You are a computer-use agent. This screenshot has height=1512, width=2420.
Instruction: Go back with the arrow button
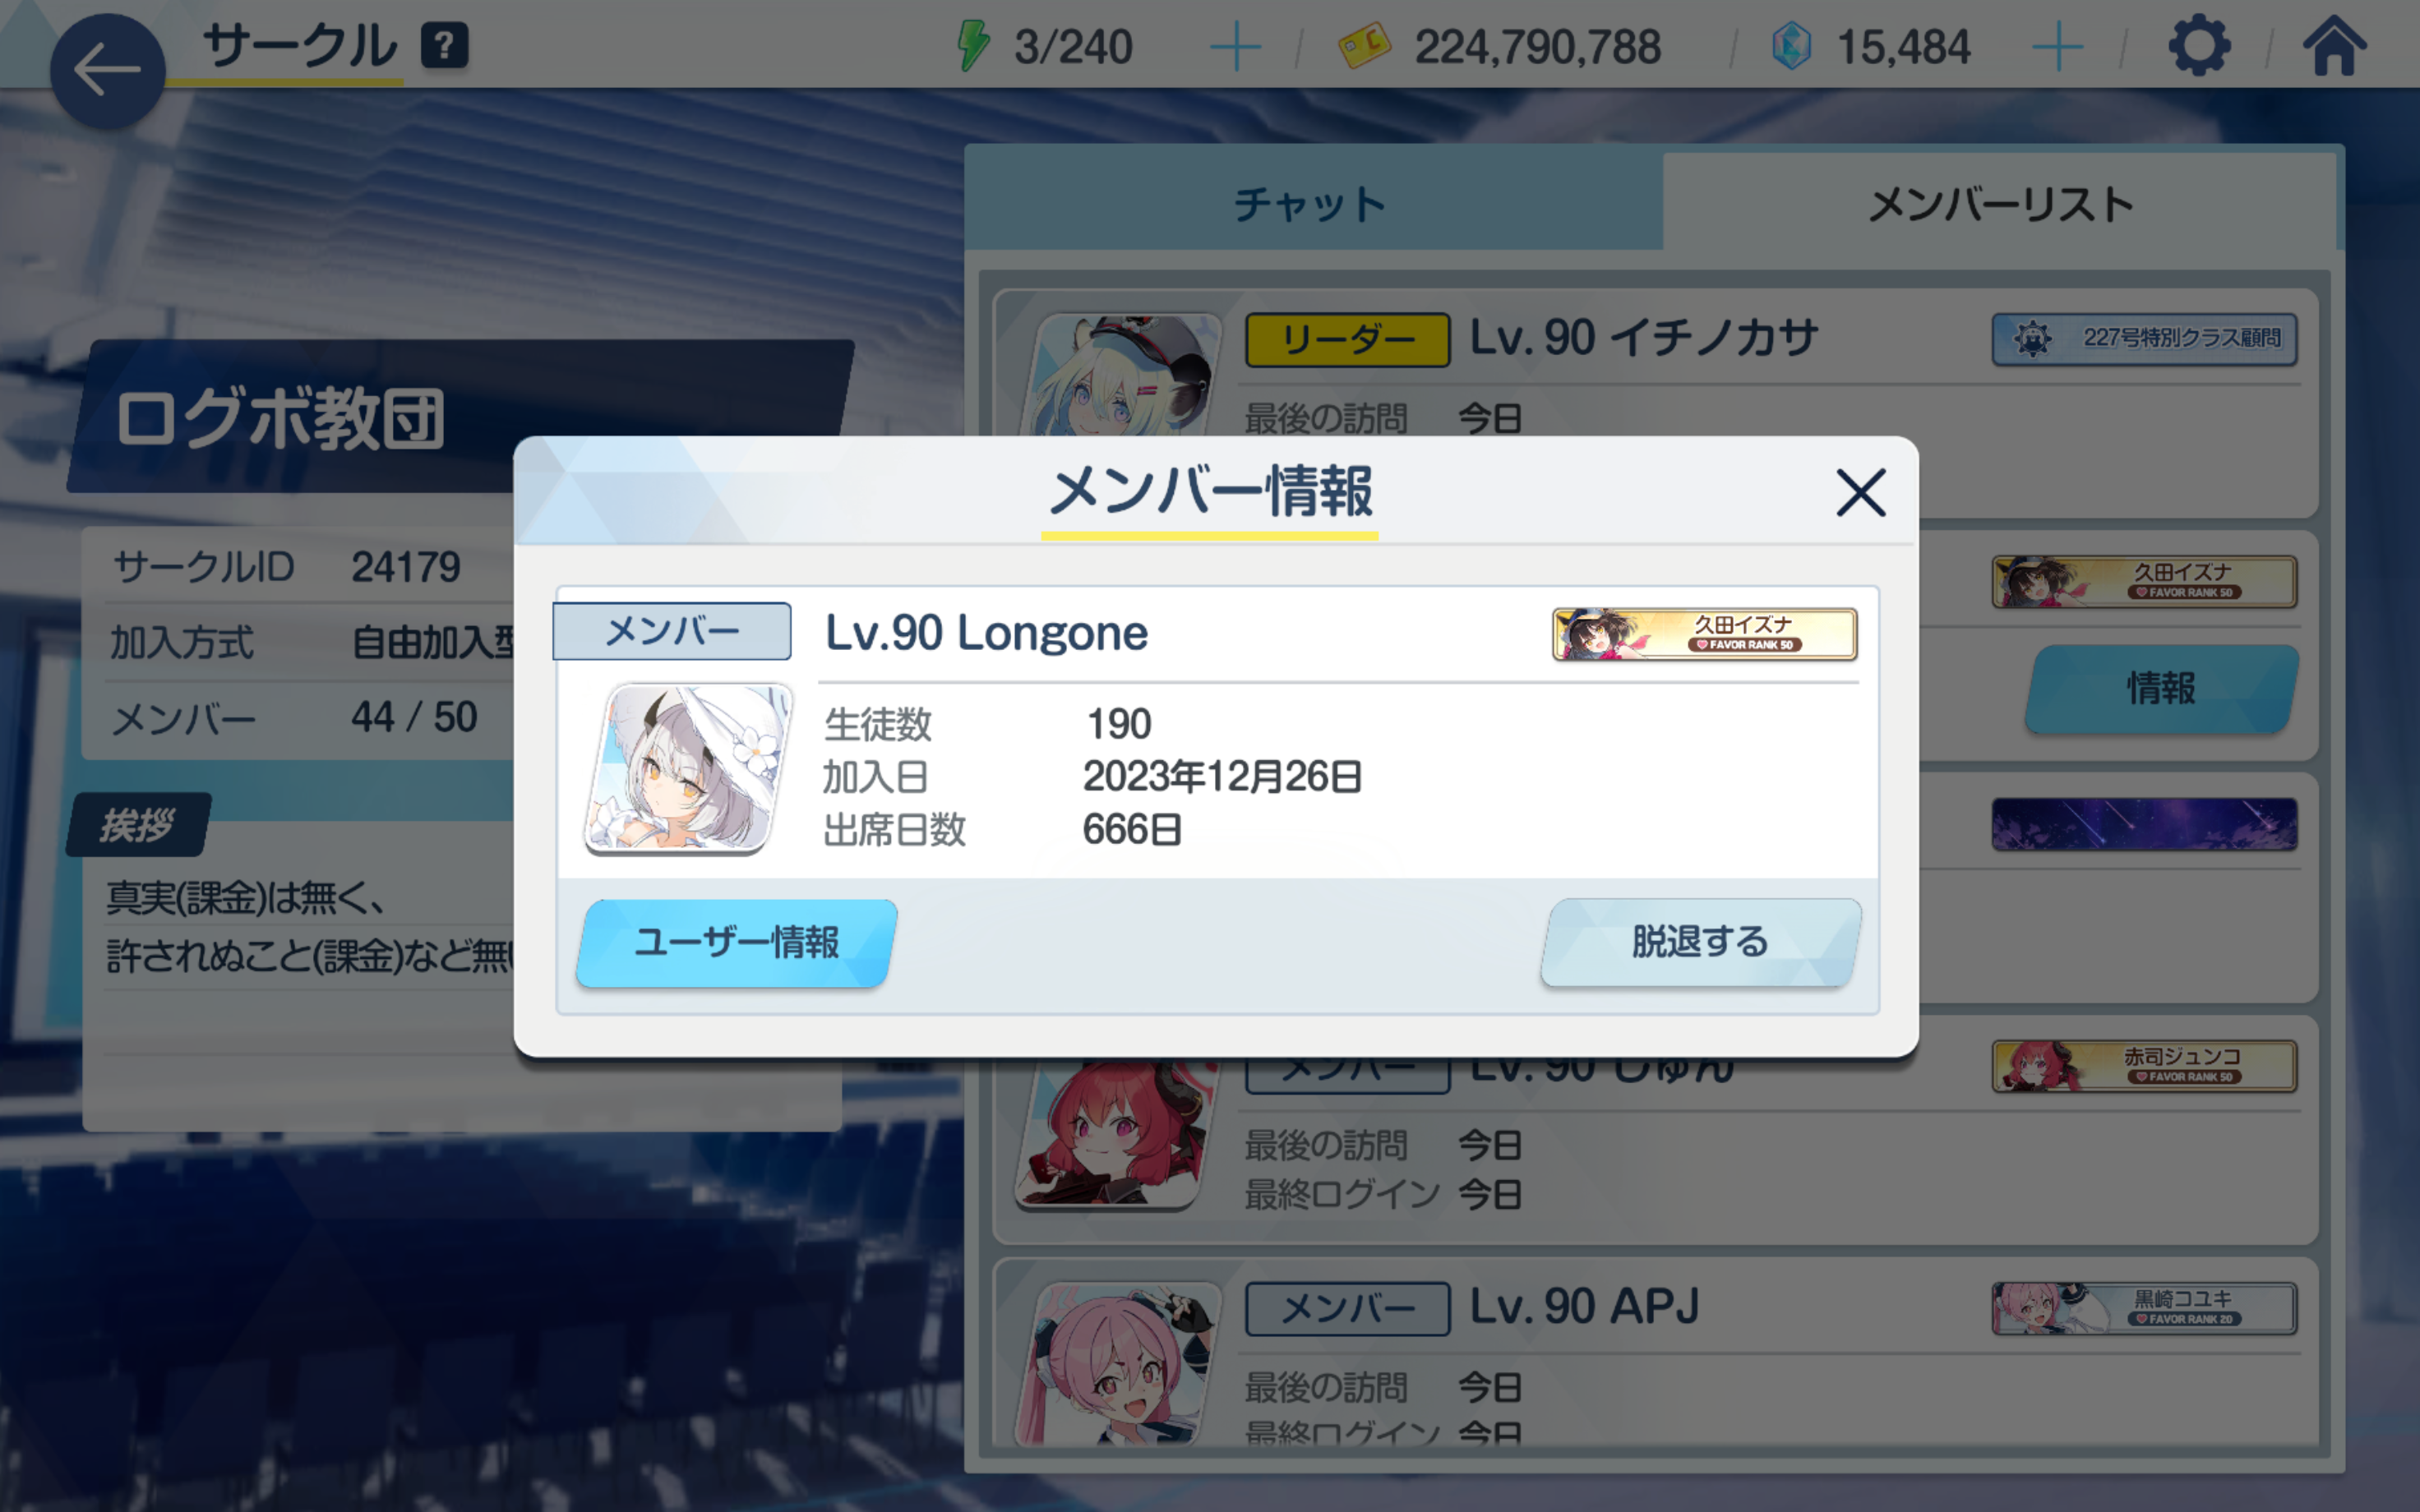click(x=107, y=70)
